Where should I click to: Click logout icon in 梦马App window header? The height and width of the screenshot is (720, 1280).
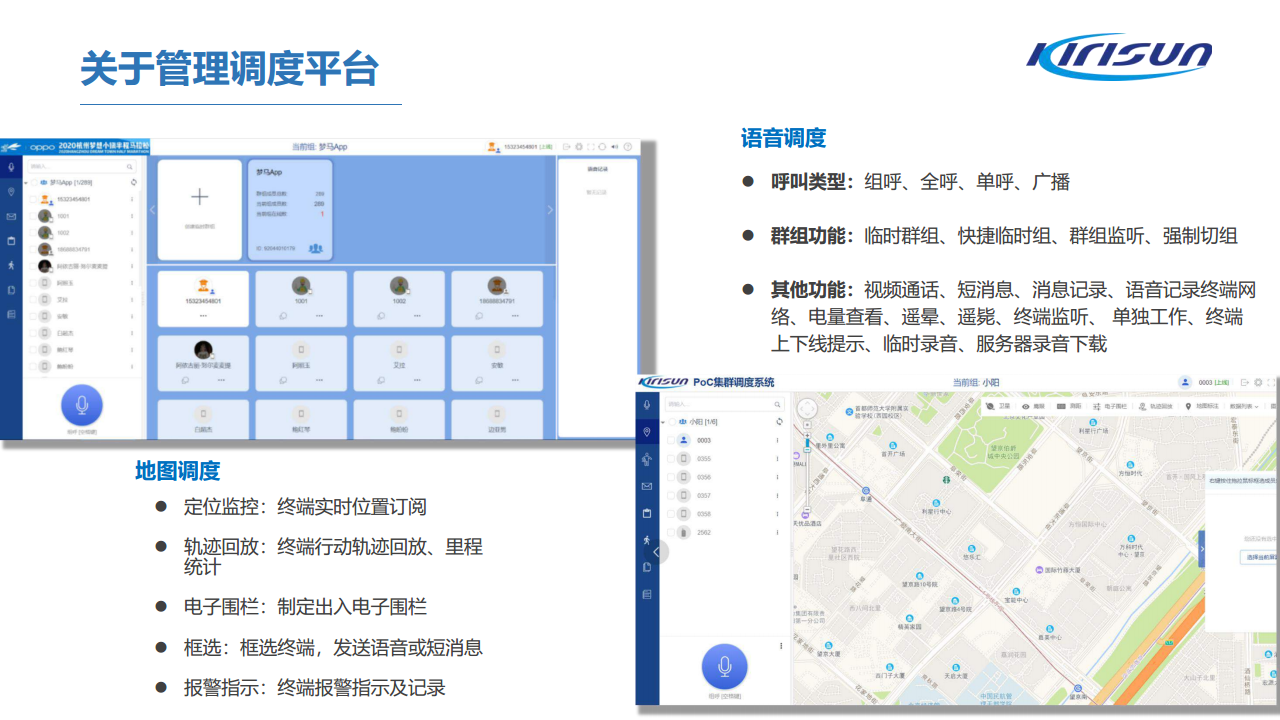click(x=566, y=147)
